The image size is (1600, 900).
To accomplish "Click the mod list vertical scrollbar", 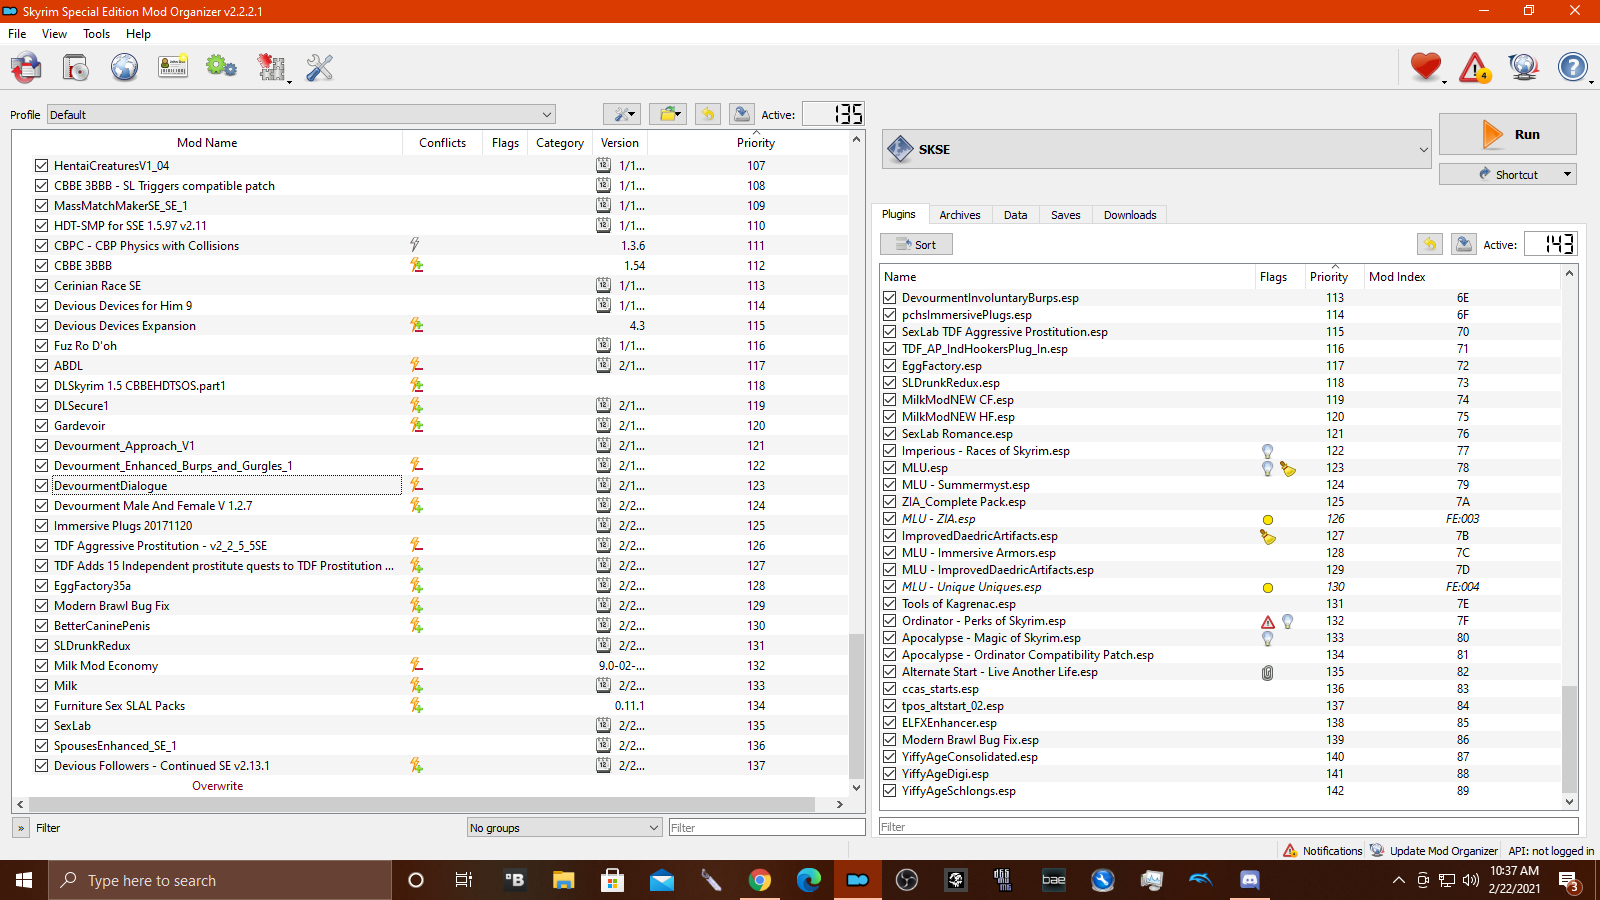I will click(x=856, y=705).
